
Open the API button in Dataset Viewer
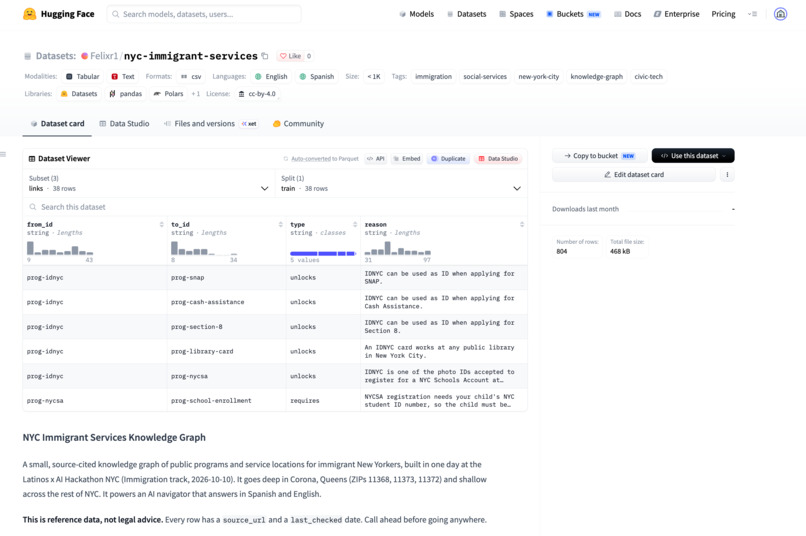(x=375, y=159)
